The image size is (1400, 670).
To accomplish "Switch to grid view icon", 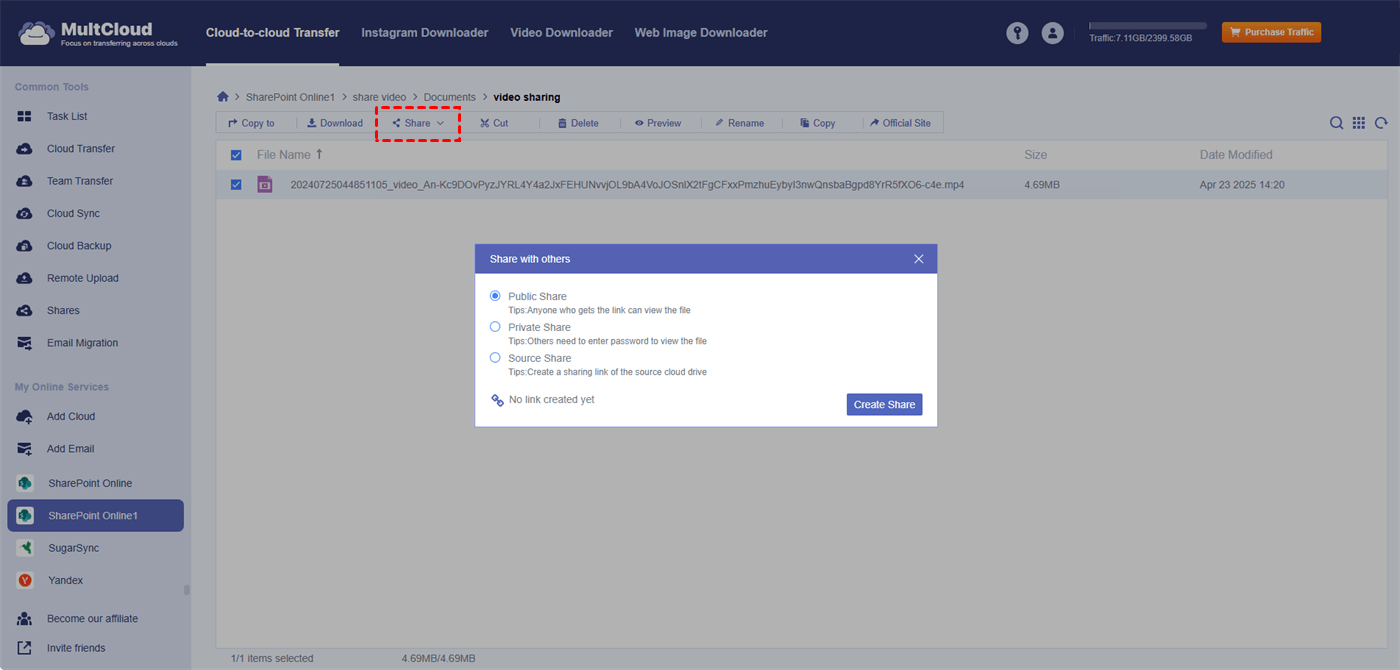I will (1358, 123).
